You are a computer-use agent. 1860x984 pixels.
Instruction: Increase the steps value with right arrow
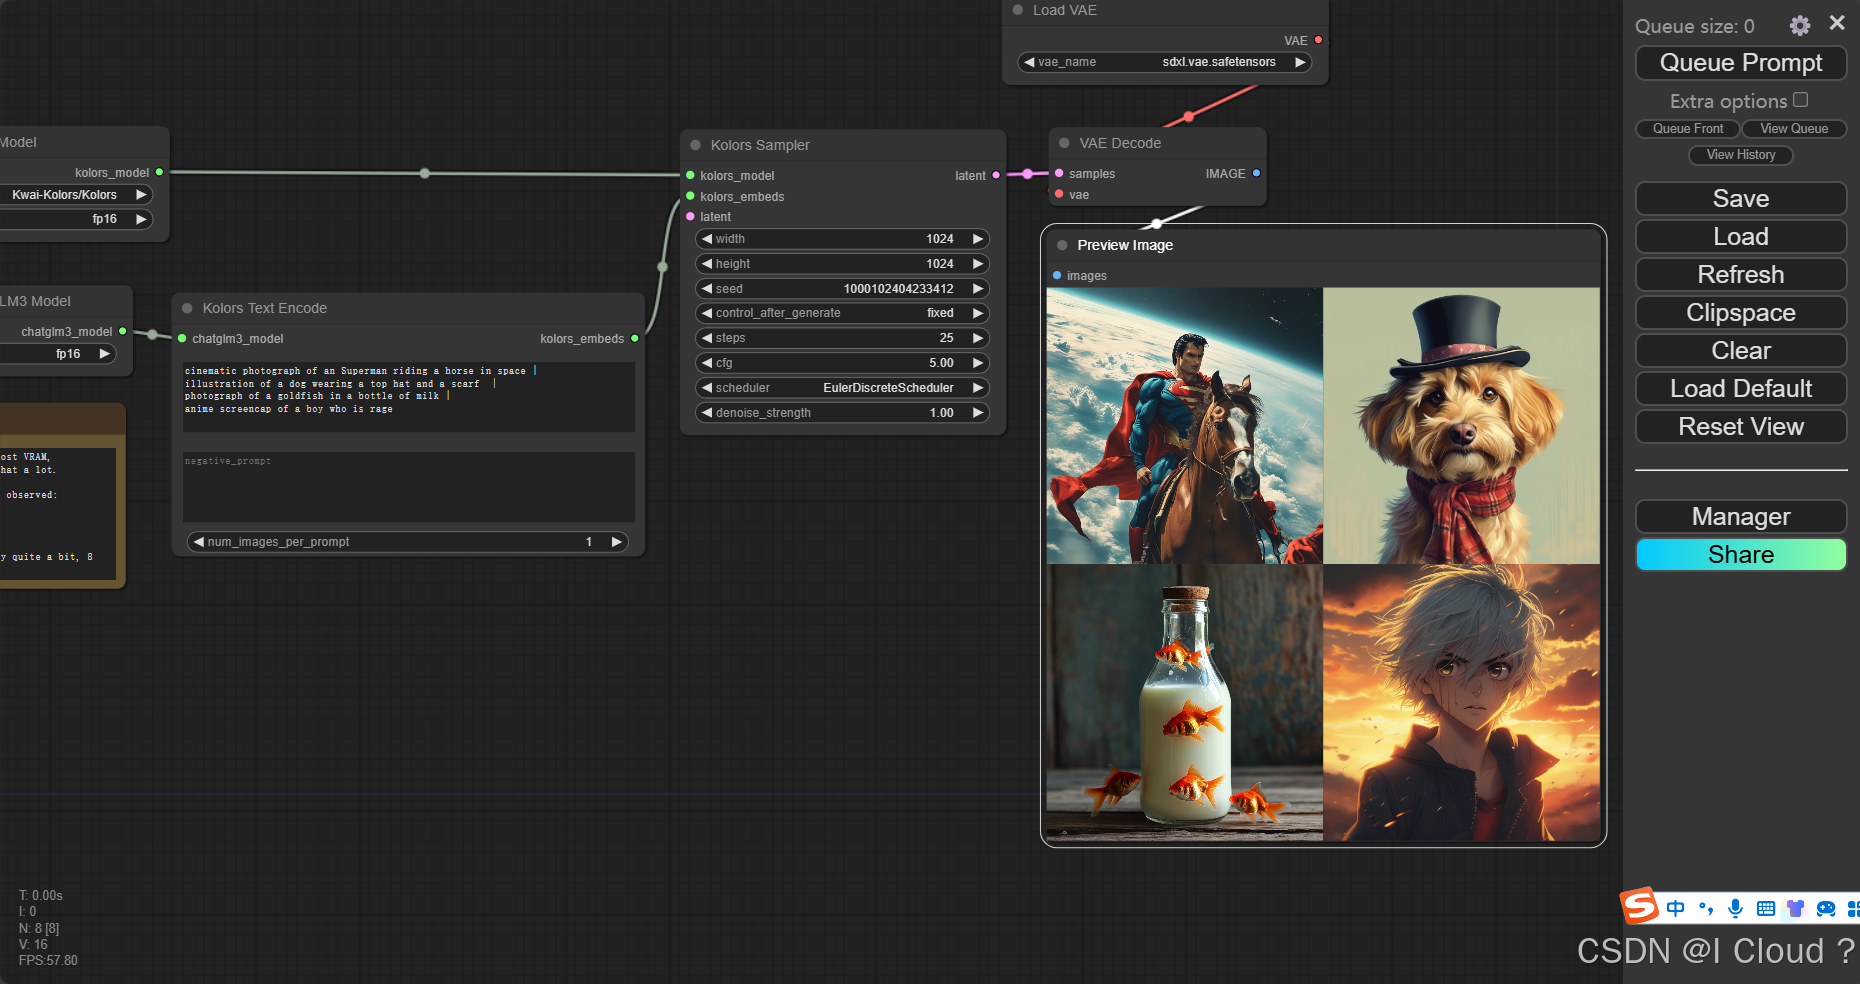click(978, 338)
